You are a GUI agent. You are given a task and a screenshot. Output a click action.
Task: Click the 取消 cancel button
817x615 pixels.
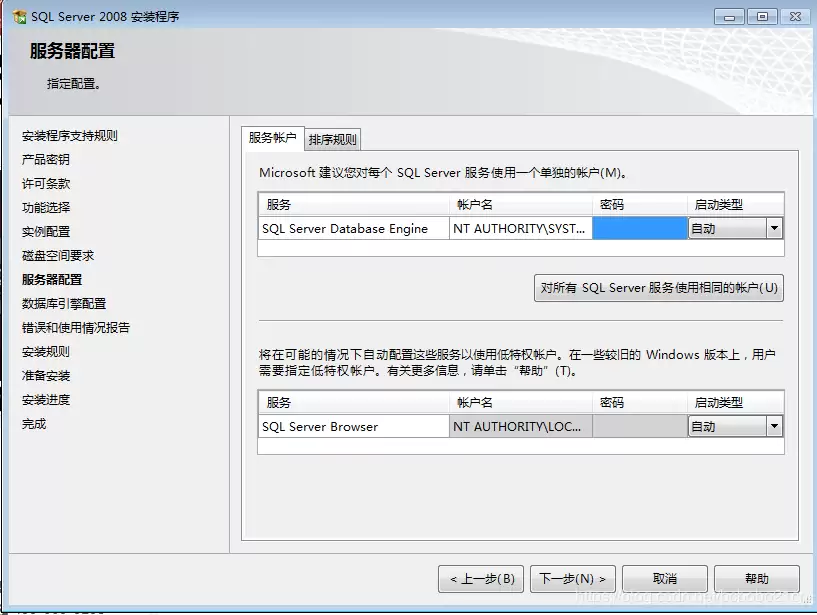point(665,579)
